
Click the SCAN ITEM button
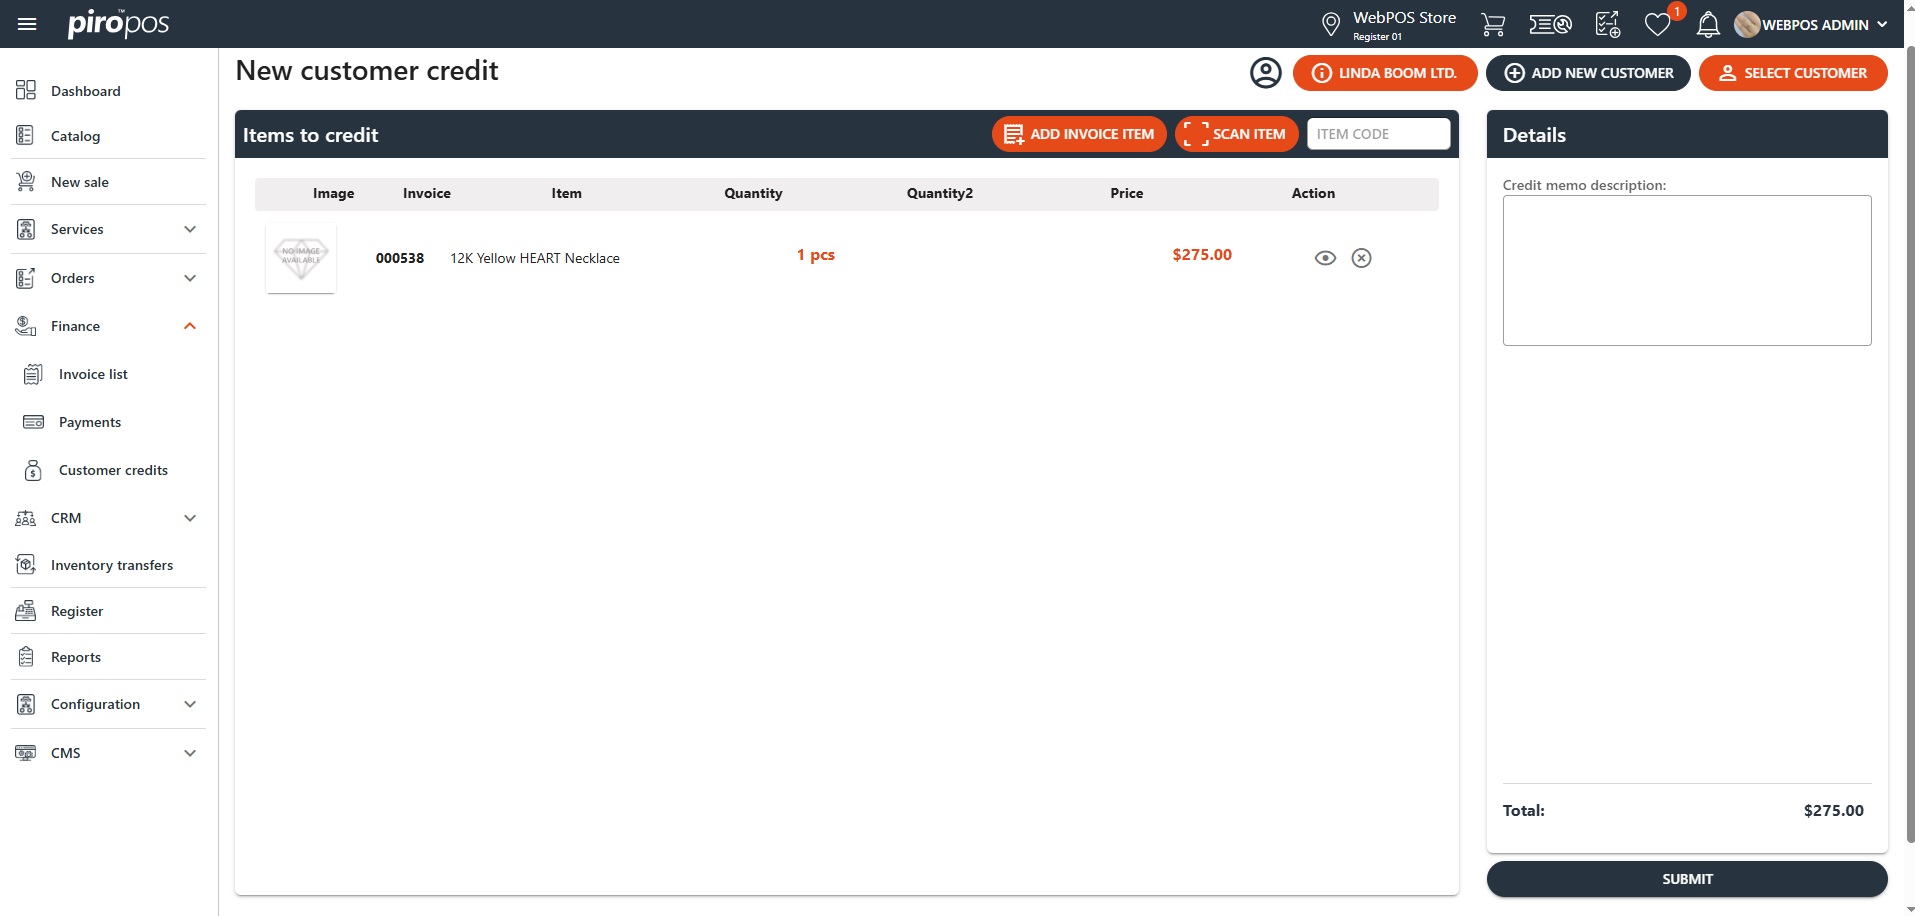pyautogui.click(x=1236, y=134)
